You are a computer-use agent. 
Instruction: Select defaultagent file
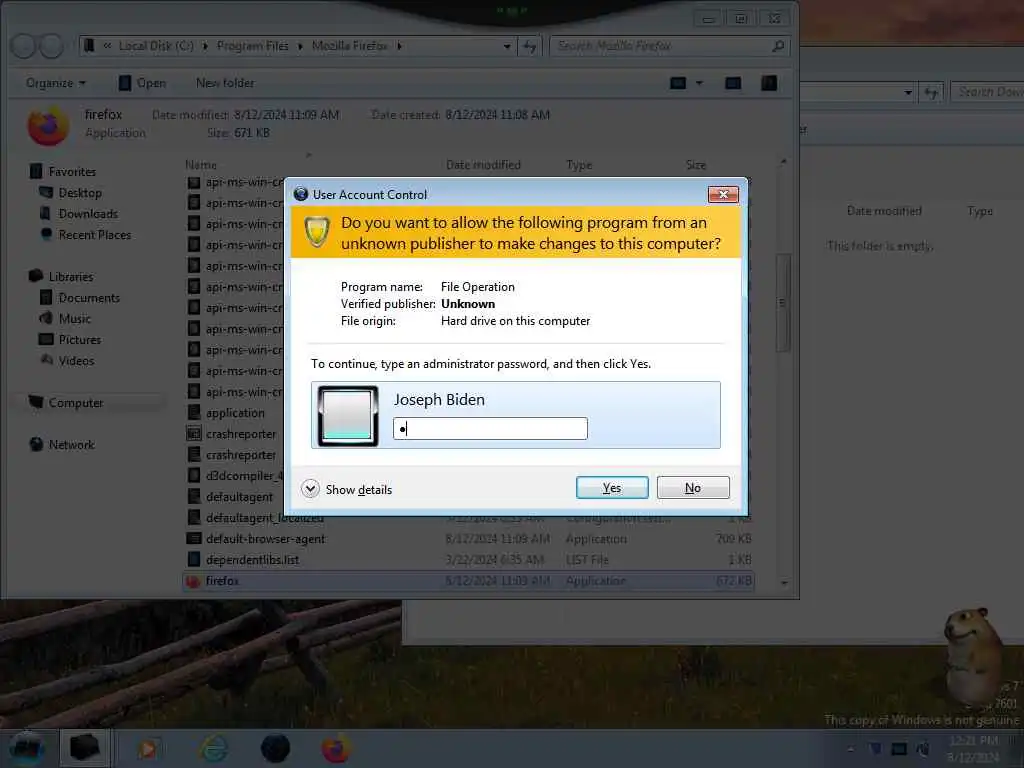pyautogui.click(x=239, y=497)
